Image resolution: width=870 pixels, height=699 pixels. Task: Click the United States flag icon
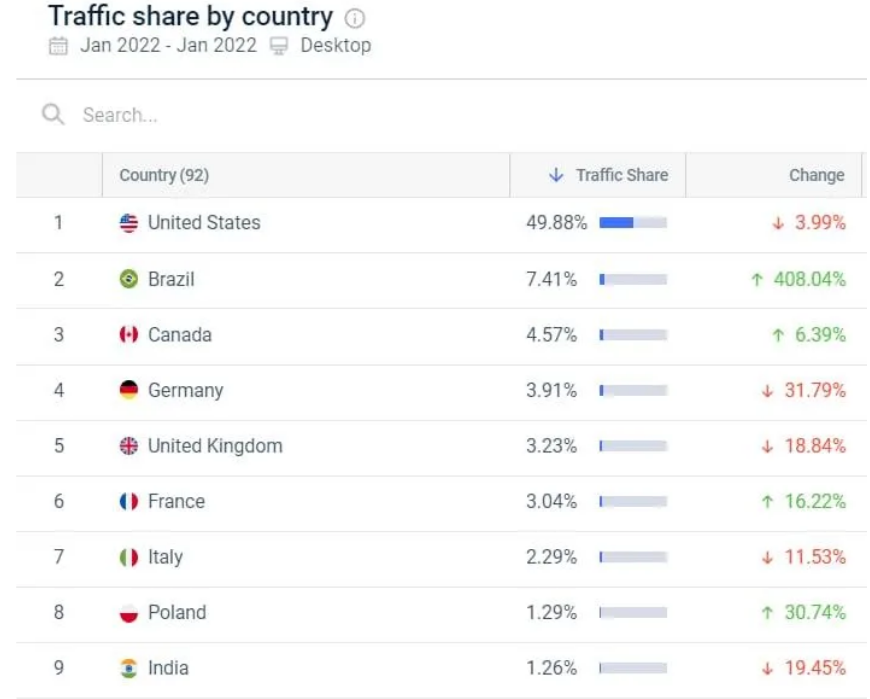[129, 223]
